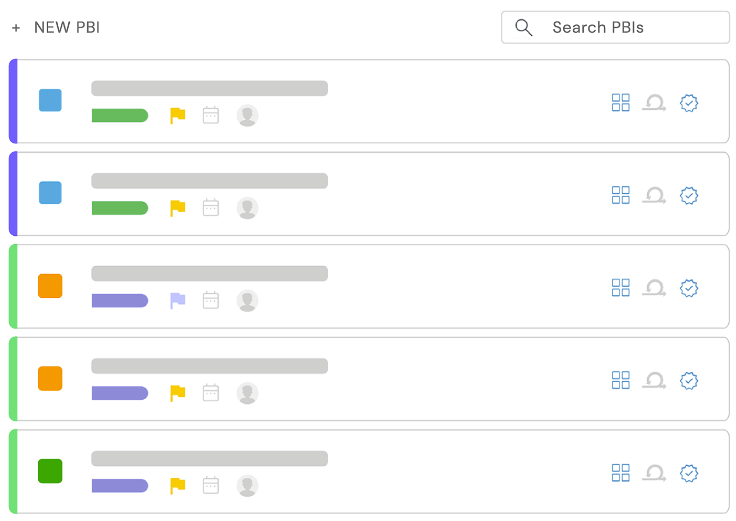736x521 pixels.
Task: Click the NEW PBI button
Action: coord(56,28)
